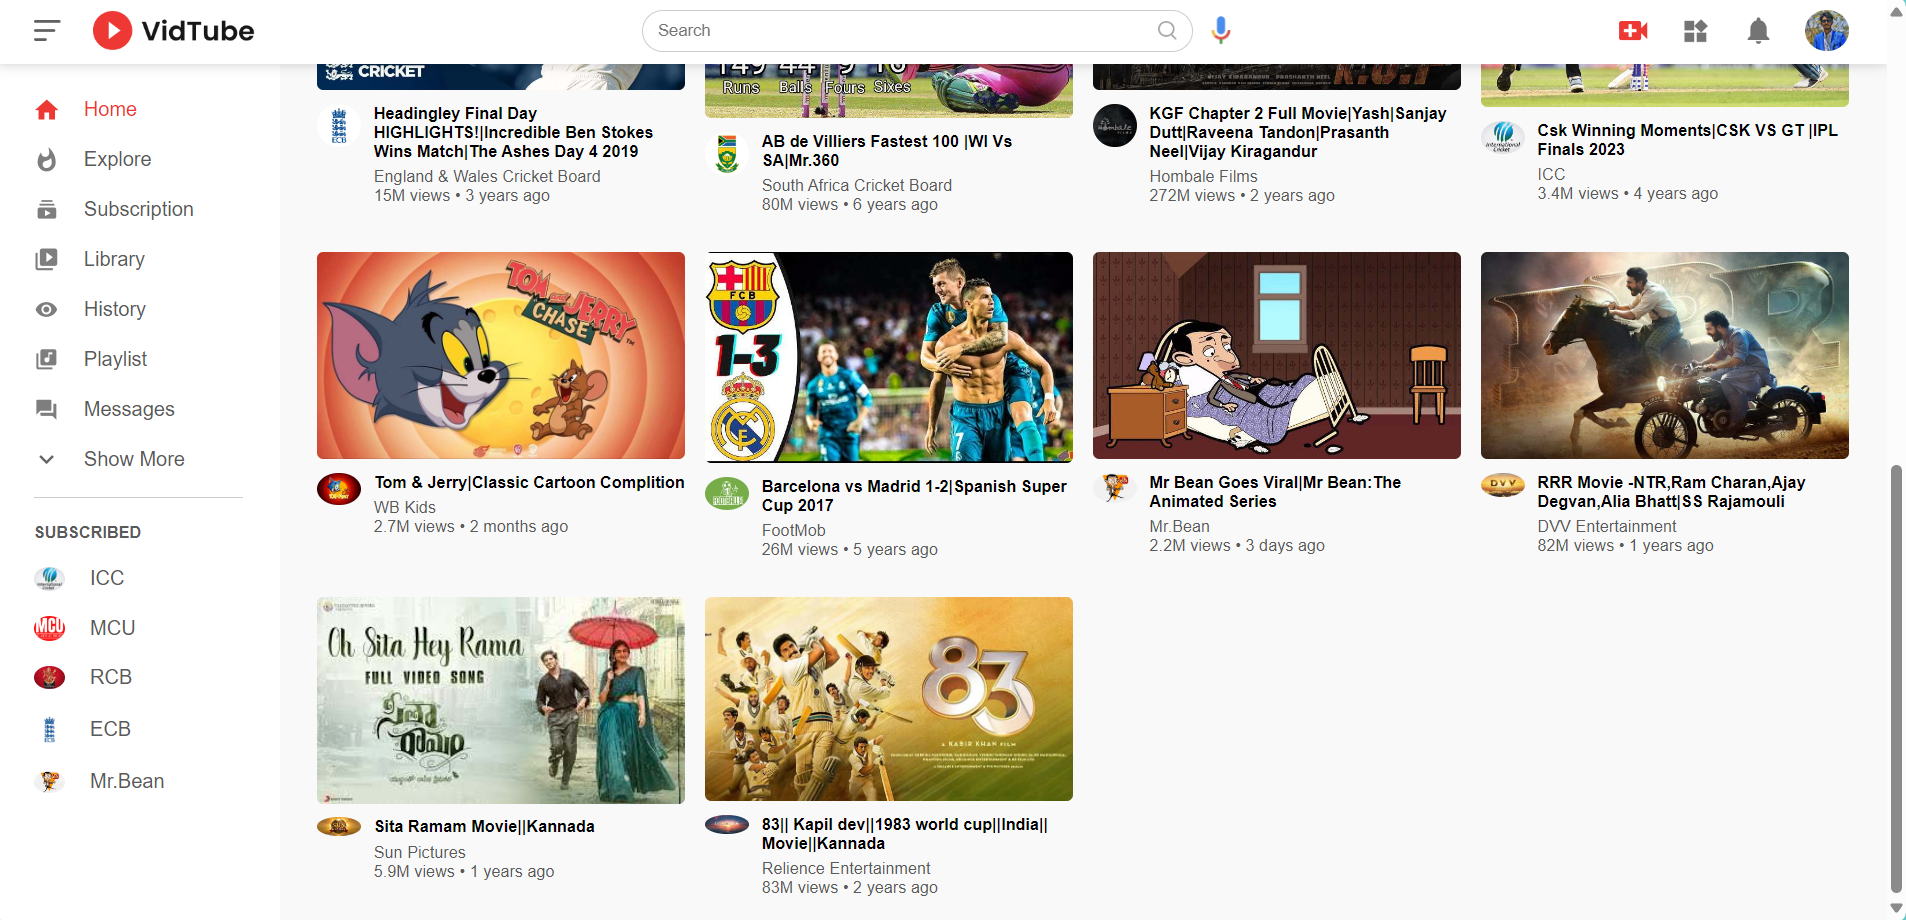
Task: Open the Library section
Action: pyautogui.click(x=114, y=259)
